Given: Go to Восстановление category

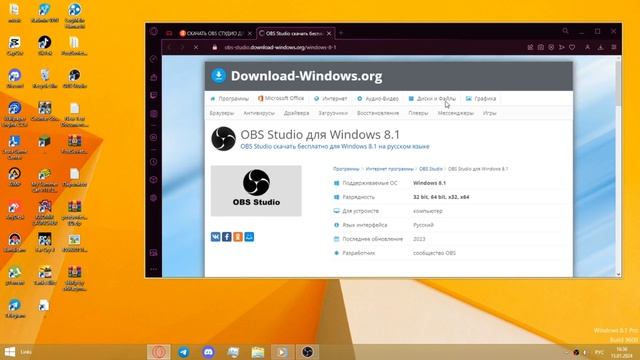Looking at the screenshot, I should (378, 113).
